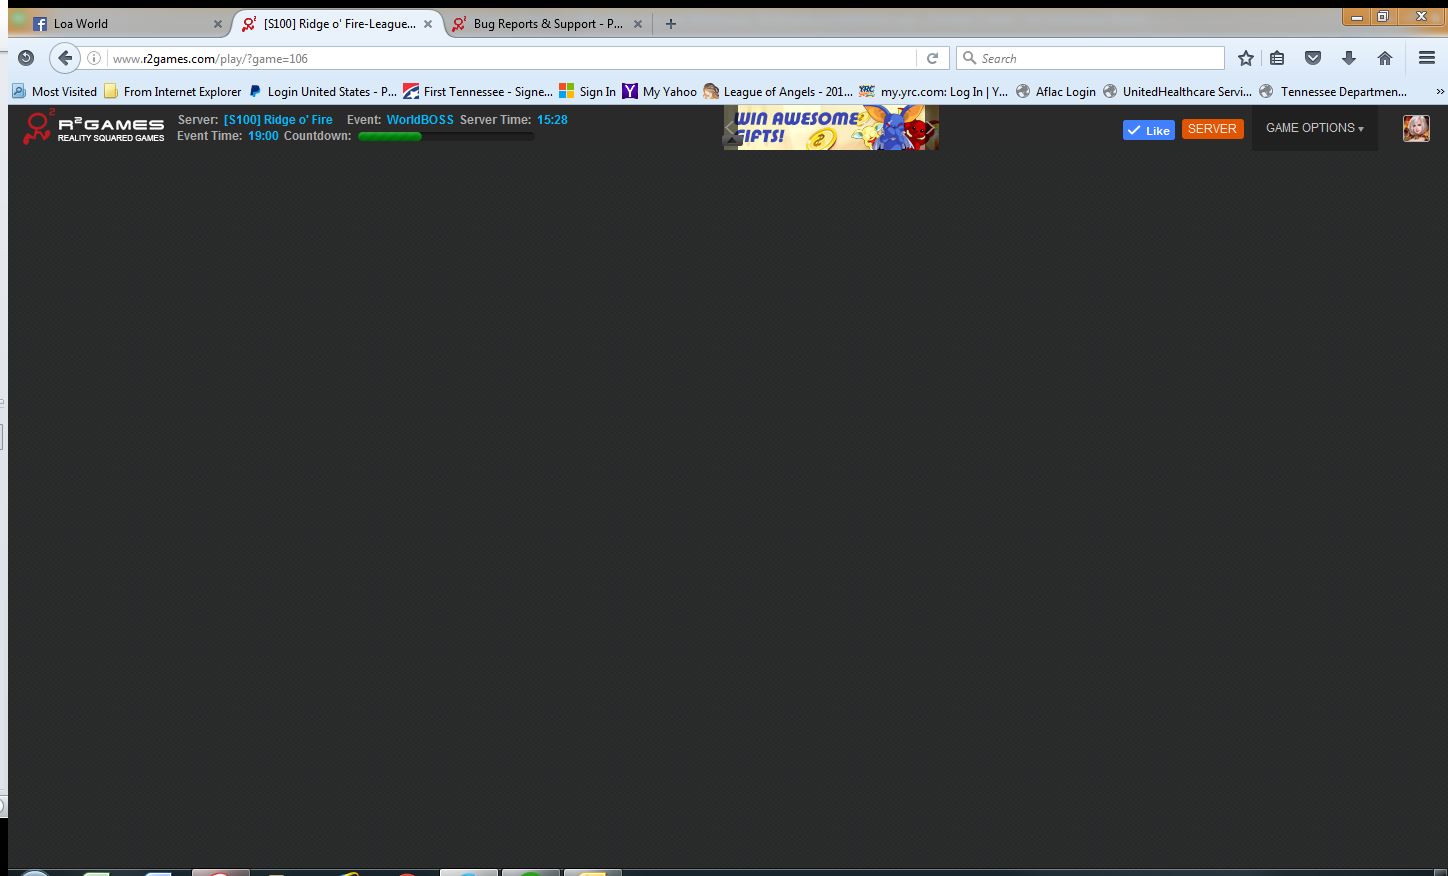Screen dimensions: 1448x876
Task: Expand the GAME OPTIONS dropdown
Action: [x=1314, y=128]
